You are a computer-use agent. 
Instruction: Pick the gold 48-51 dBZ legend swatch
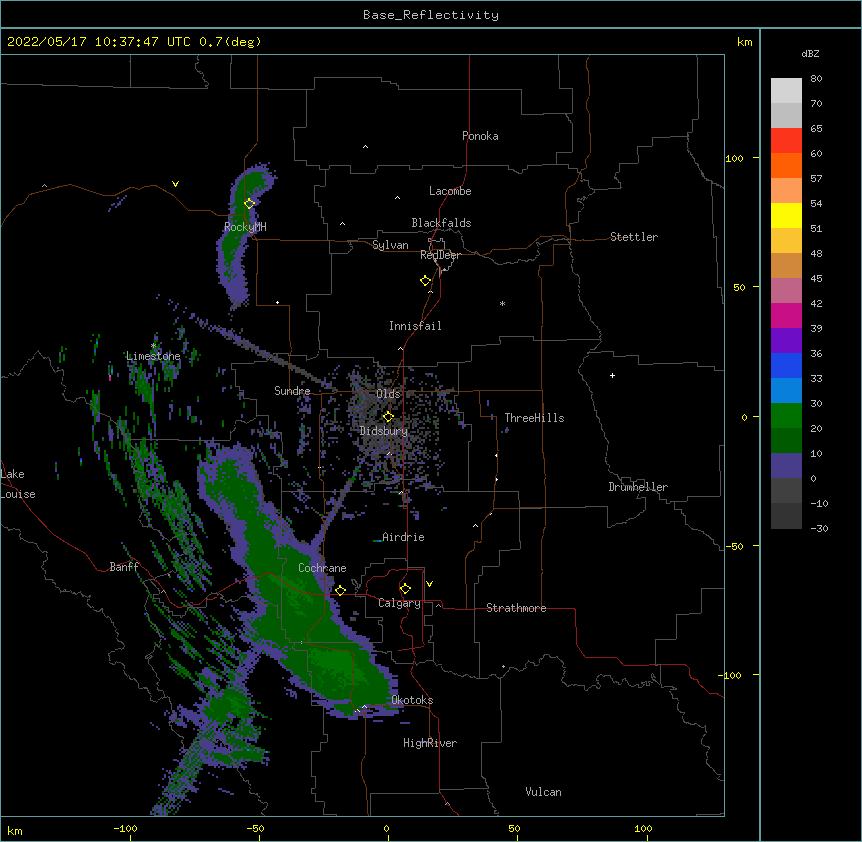coord(786,240)
